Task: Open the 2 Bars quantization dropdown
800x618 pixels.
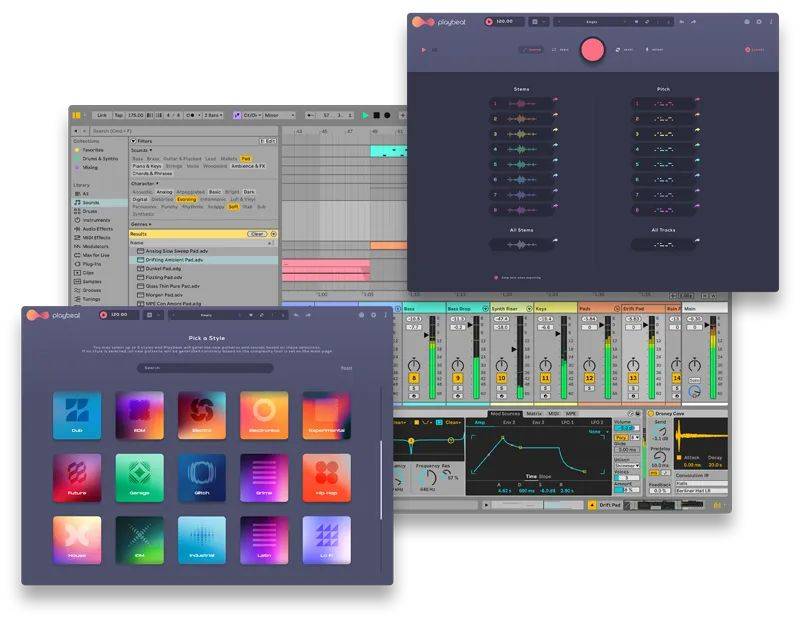Action: (x=214, y=115)
